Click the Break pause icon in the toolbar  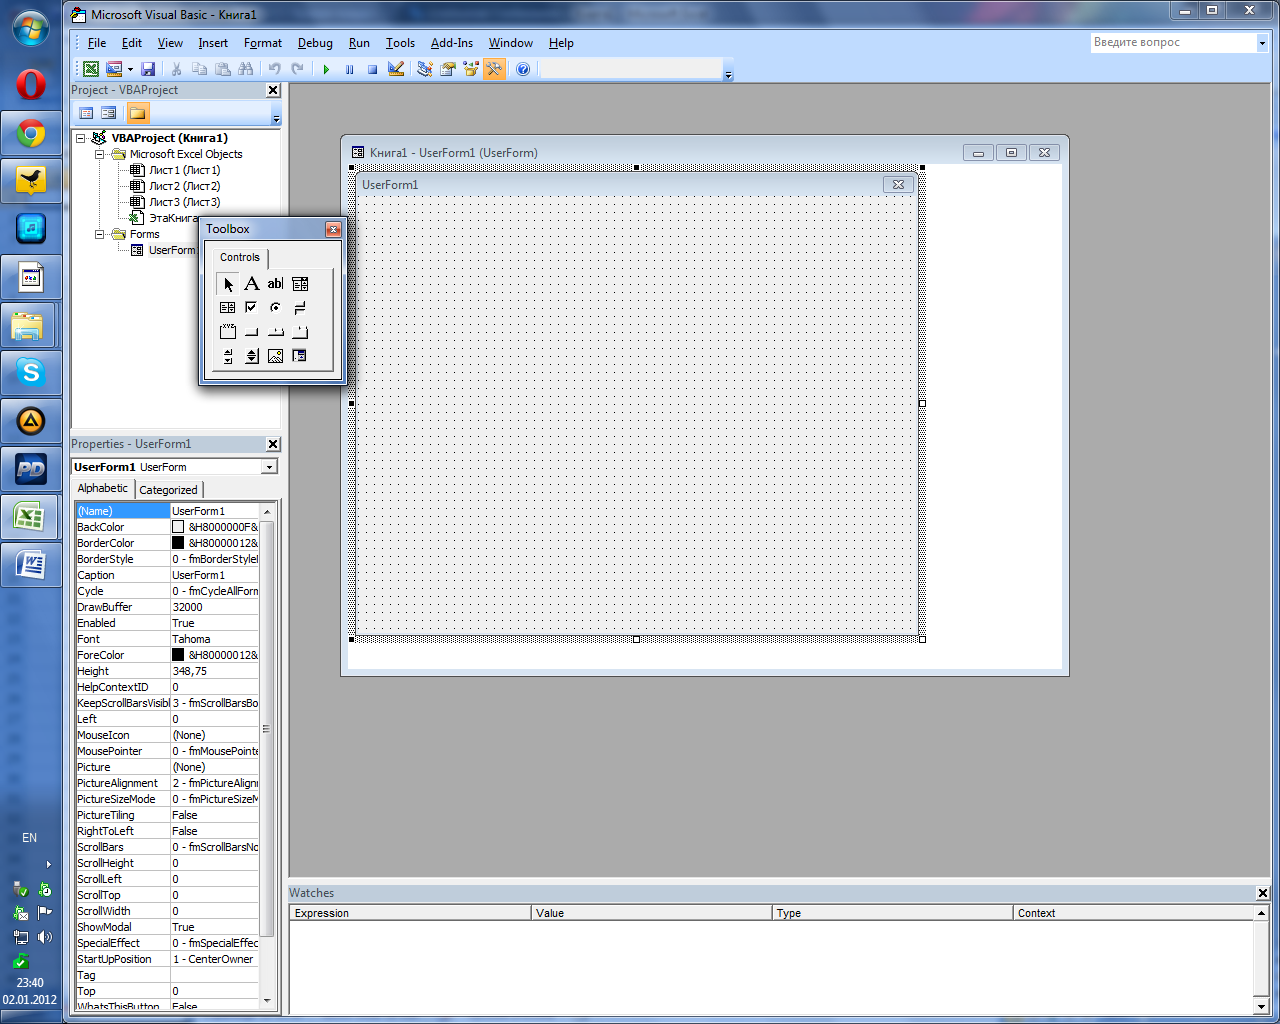349,69
